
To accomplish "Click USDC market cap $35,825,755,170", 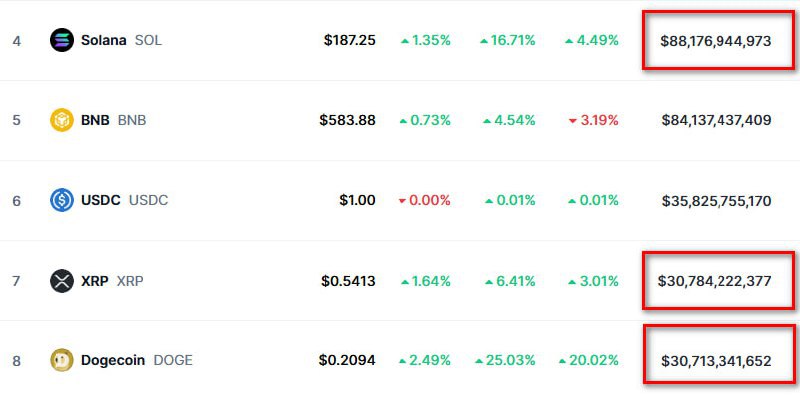I will 716,201.
